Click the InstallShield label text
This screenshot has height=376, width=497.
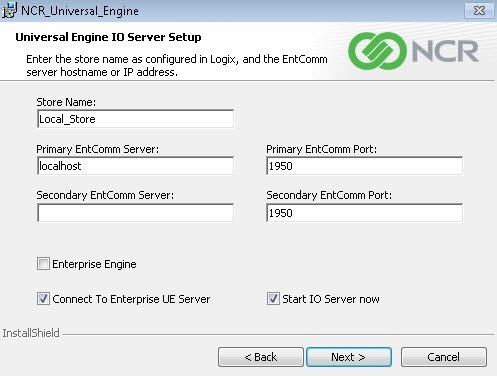pyautogui.click(x=31, y=333)
